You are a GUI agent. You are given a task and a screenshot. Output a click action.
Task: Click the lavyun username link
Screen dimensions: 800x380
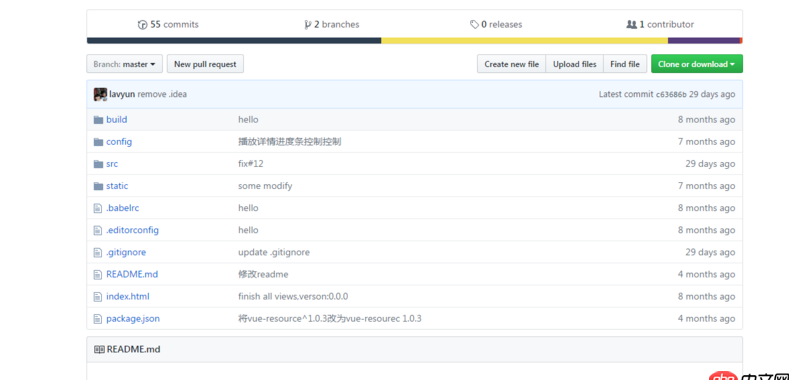(x=122, y=94)
